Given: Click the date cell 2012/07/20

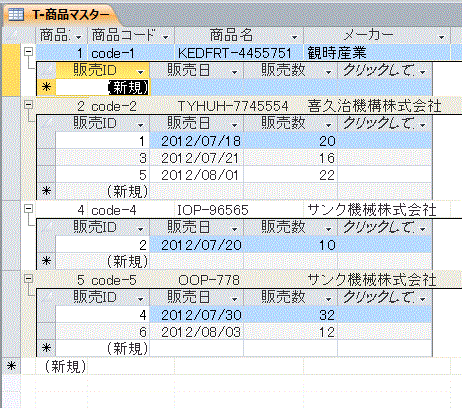Looking at the screenshot, I should point(197,245).
